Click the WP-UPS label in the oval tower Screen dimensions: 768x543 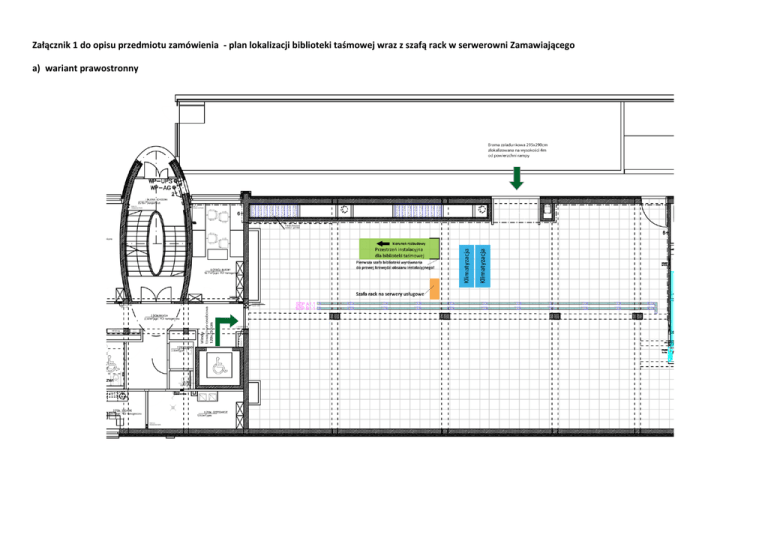pyautogui.click(x=161, y=182)
